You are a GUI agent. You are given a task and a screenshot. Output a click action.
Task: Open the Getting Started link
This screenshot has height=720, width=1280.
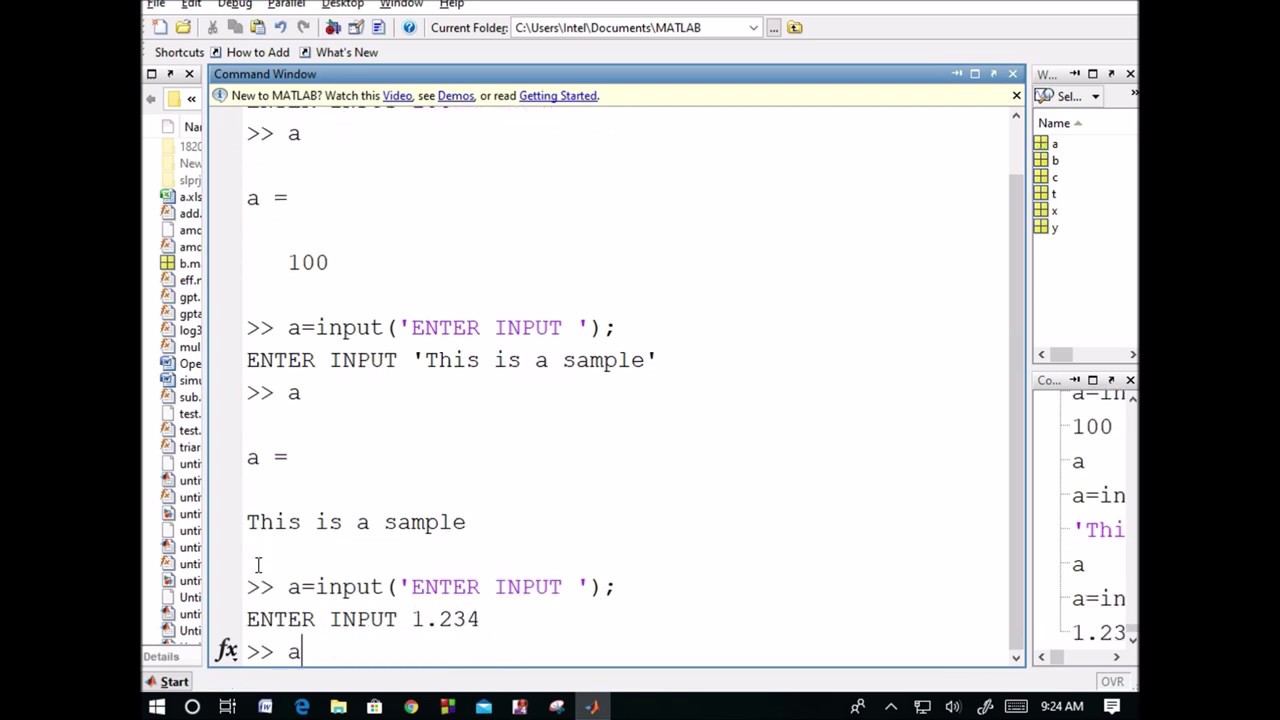[x=558, y=96]
